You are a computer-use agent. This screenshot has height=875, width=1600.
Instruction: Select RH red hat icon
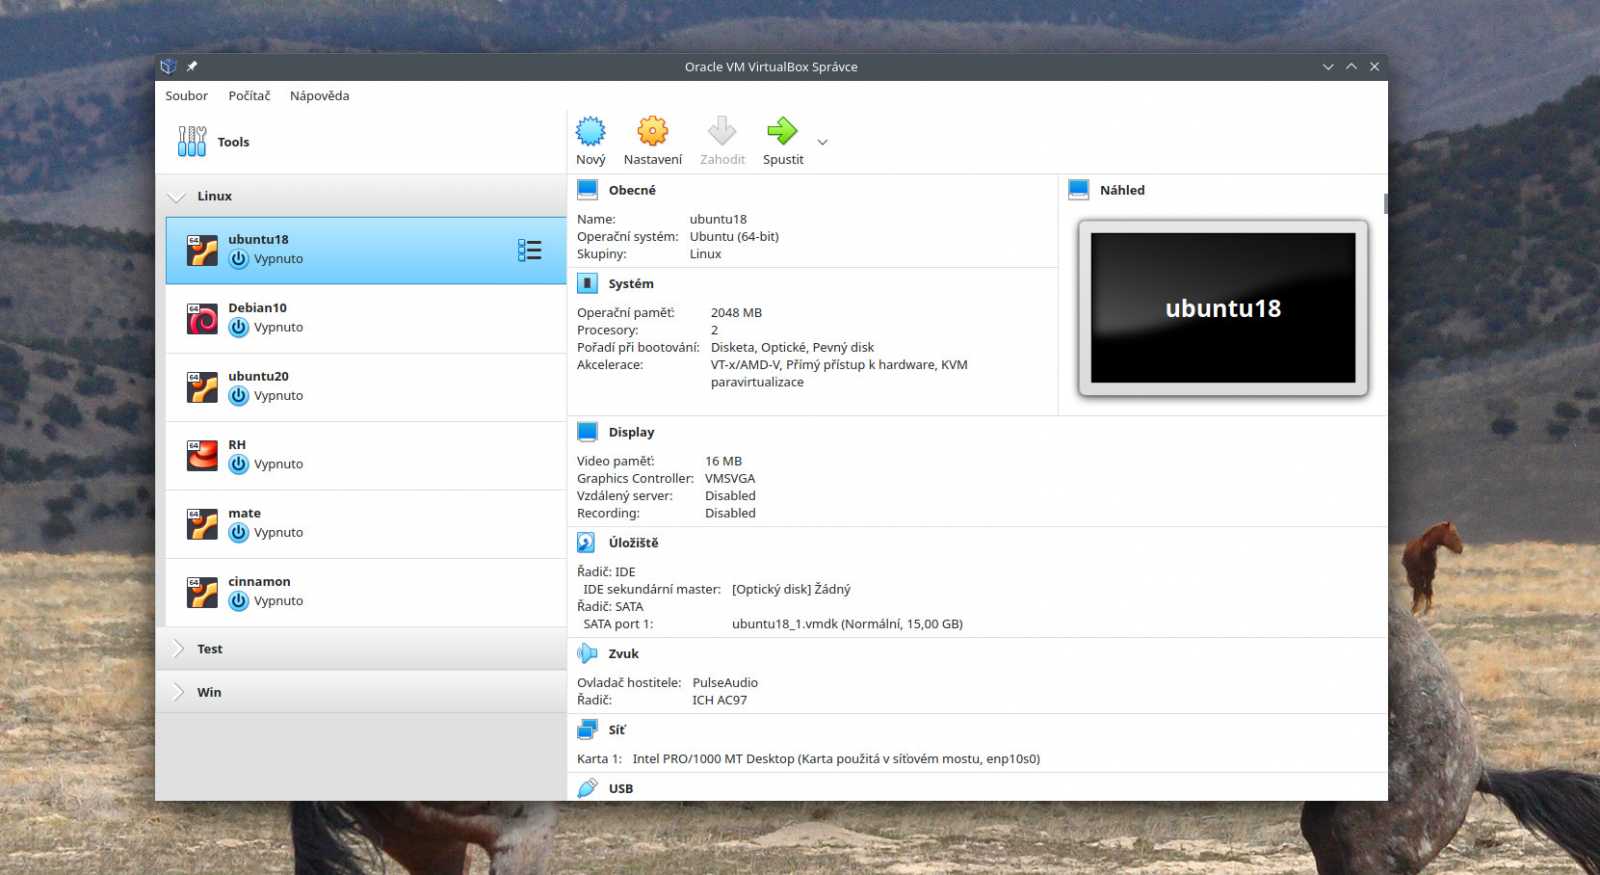coord(202,455)
